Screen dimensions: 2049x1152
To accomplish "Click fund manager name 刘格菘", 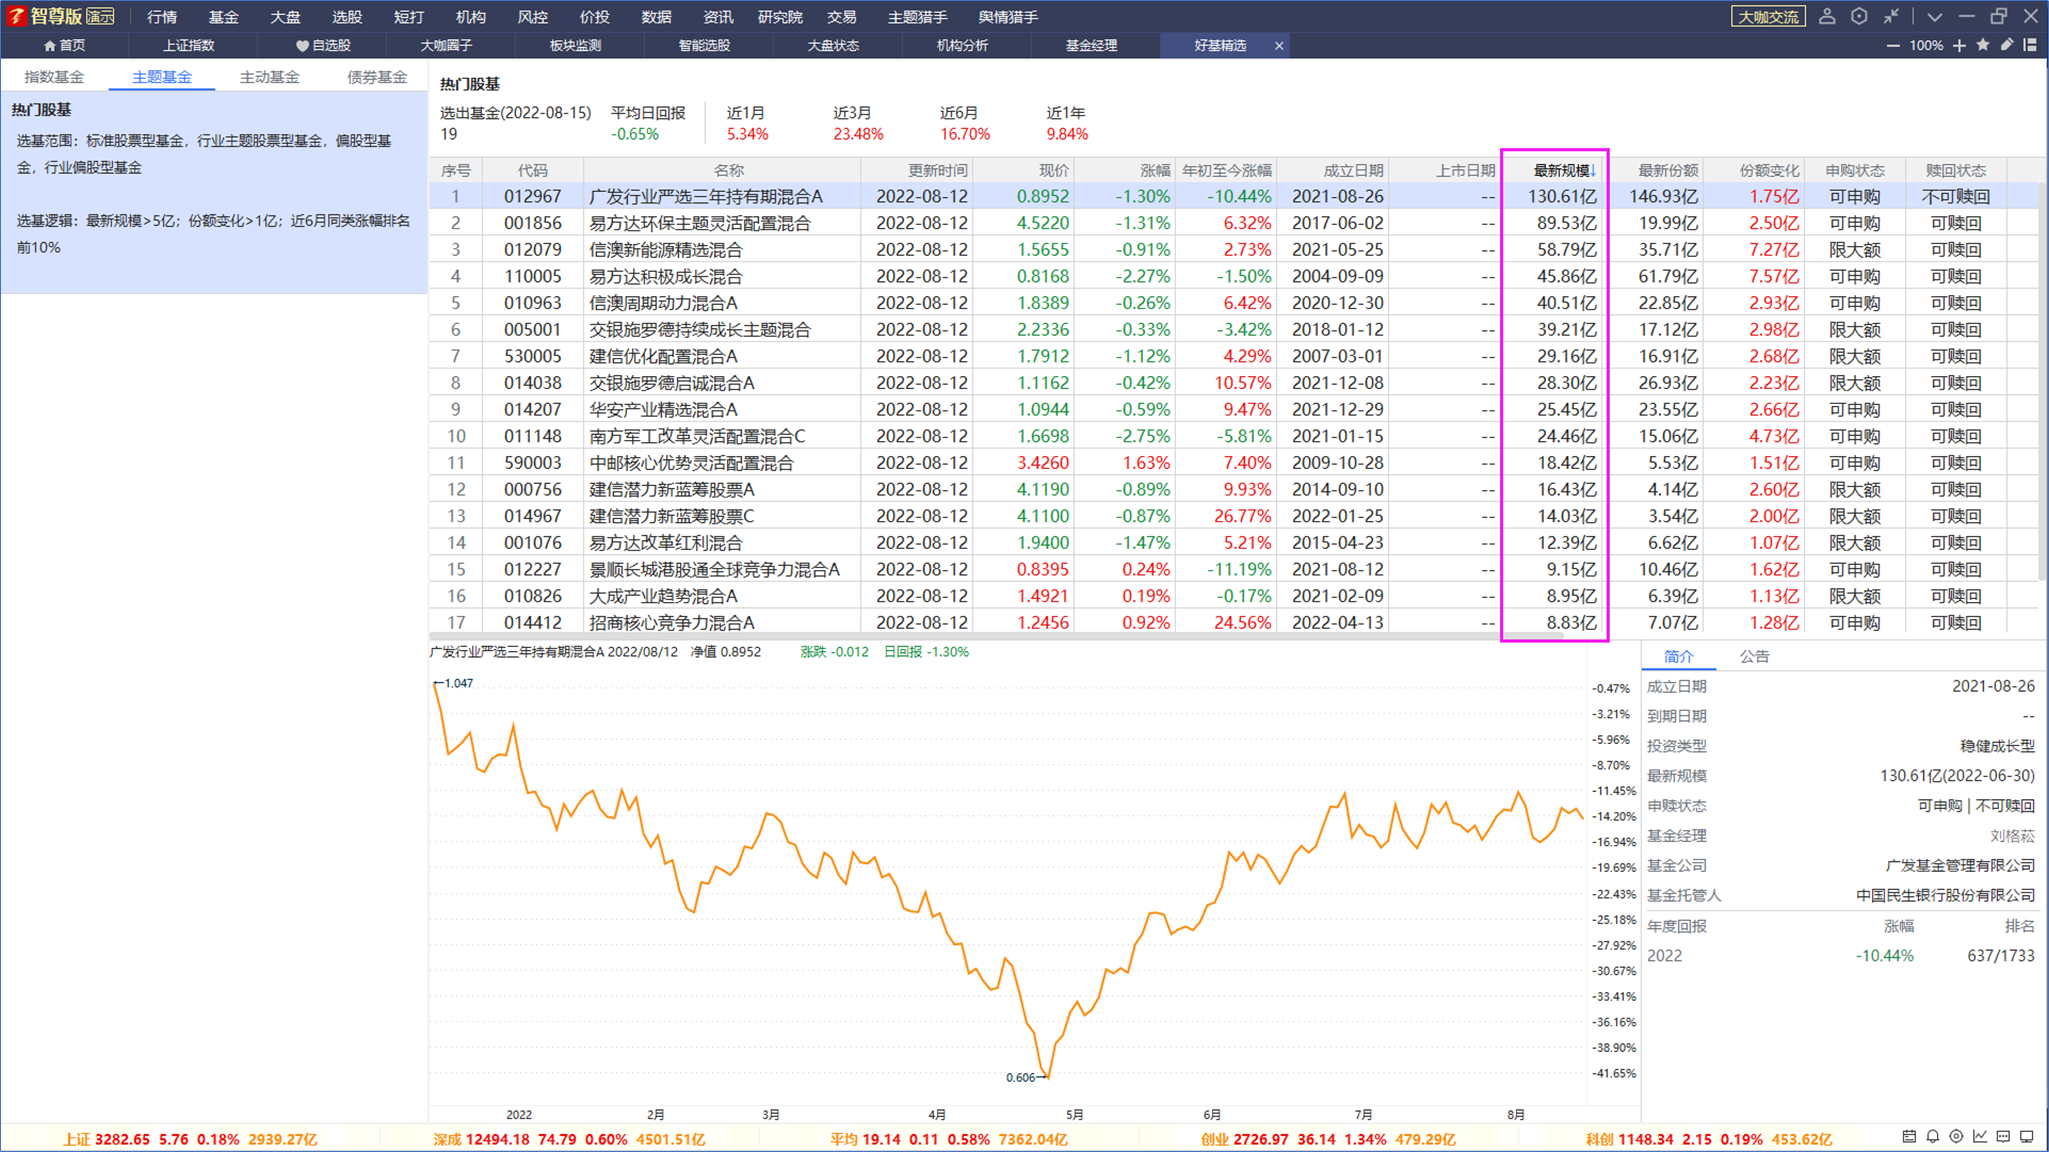I will tap(2011, 836).
